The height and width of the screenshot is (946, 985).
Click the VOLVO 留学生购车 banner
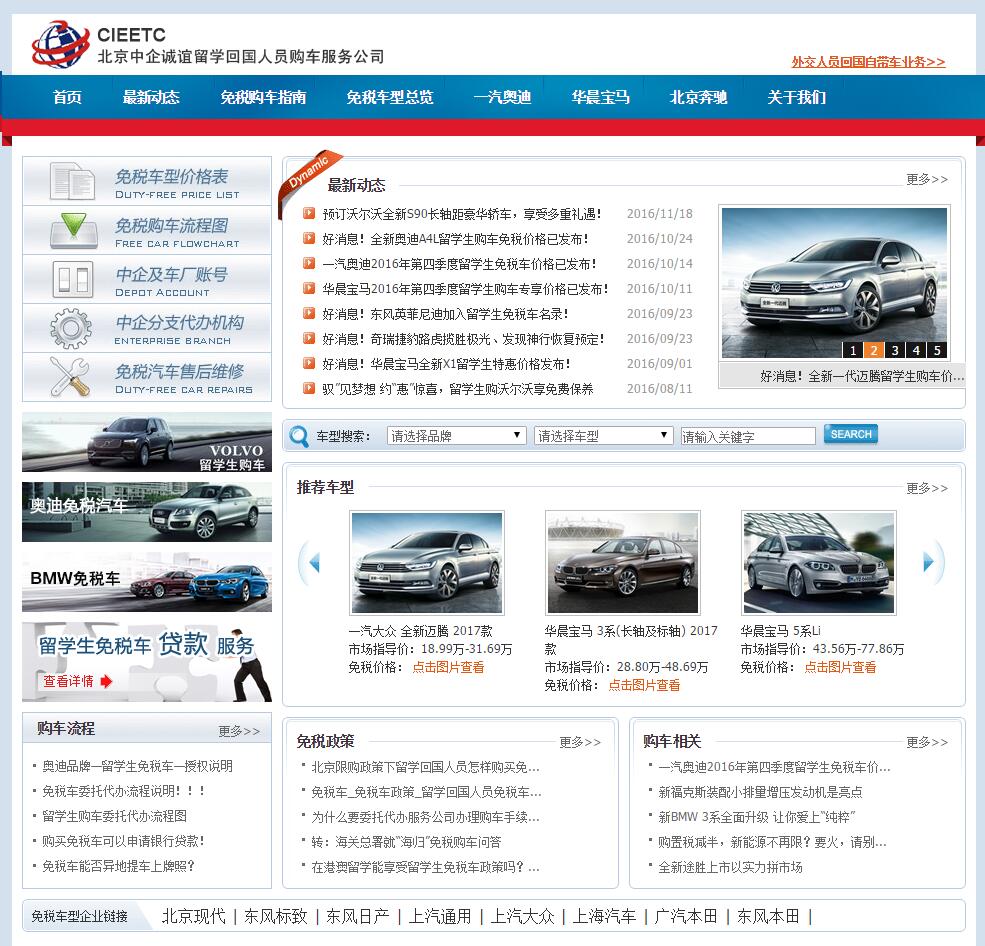tap(147, 442)
